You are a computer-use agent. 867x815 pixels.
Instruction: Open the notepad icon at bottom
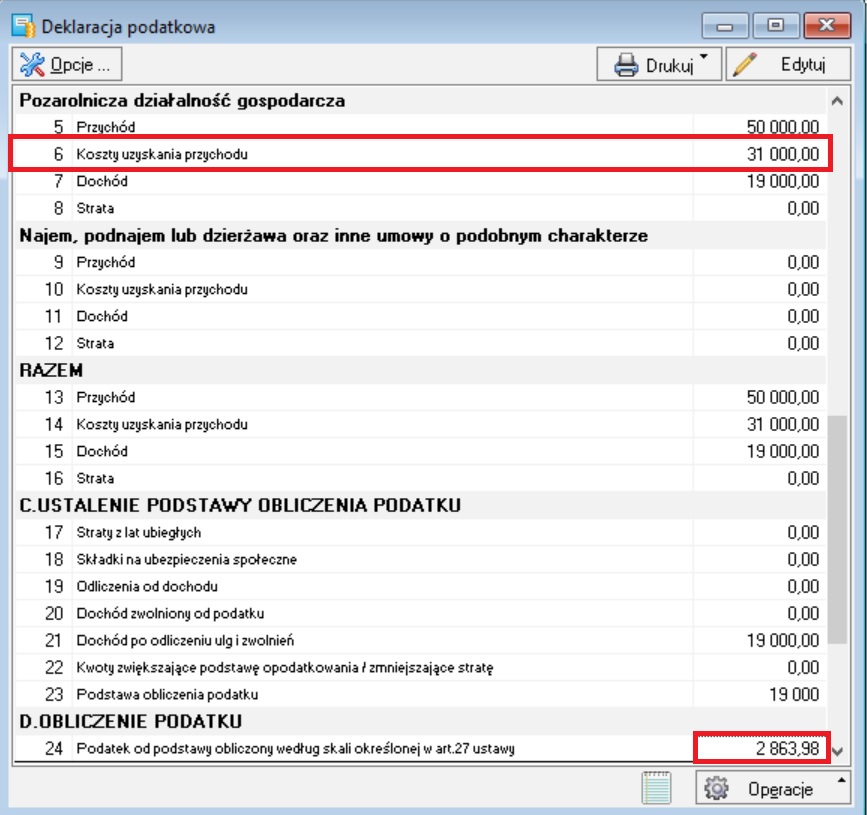coord(656,787)
